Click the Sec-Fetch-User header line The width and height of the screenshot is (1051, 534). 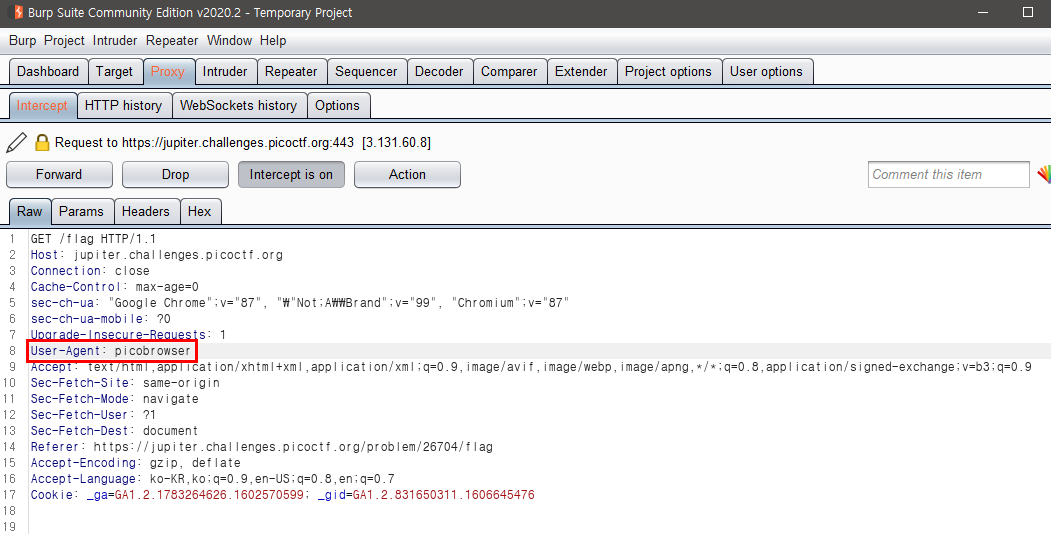(x=93, y=415)
